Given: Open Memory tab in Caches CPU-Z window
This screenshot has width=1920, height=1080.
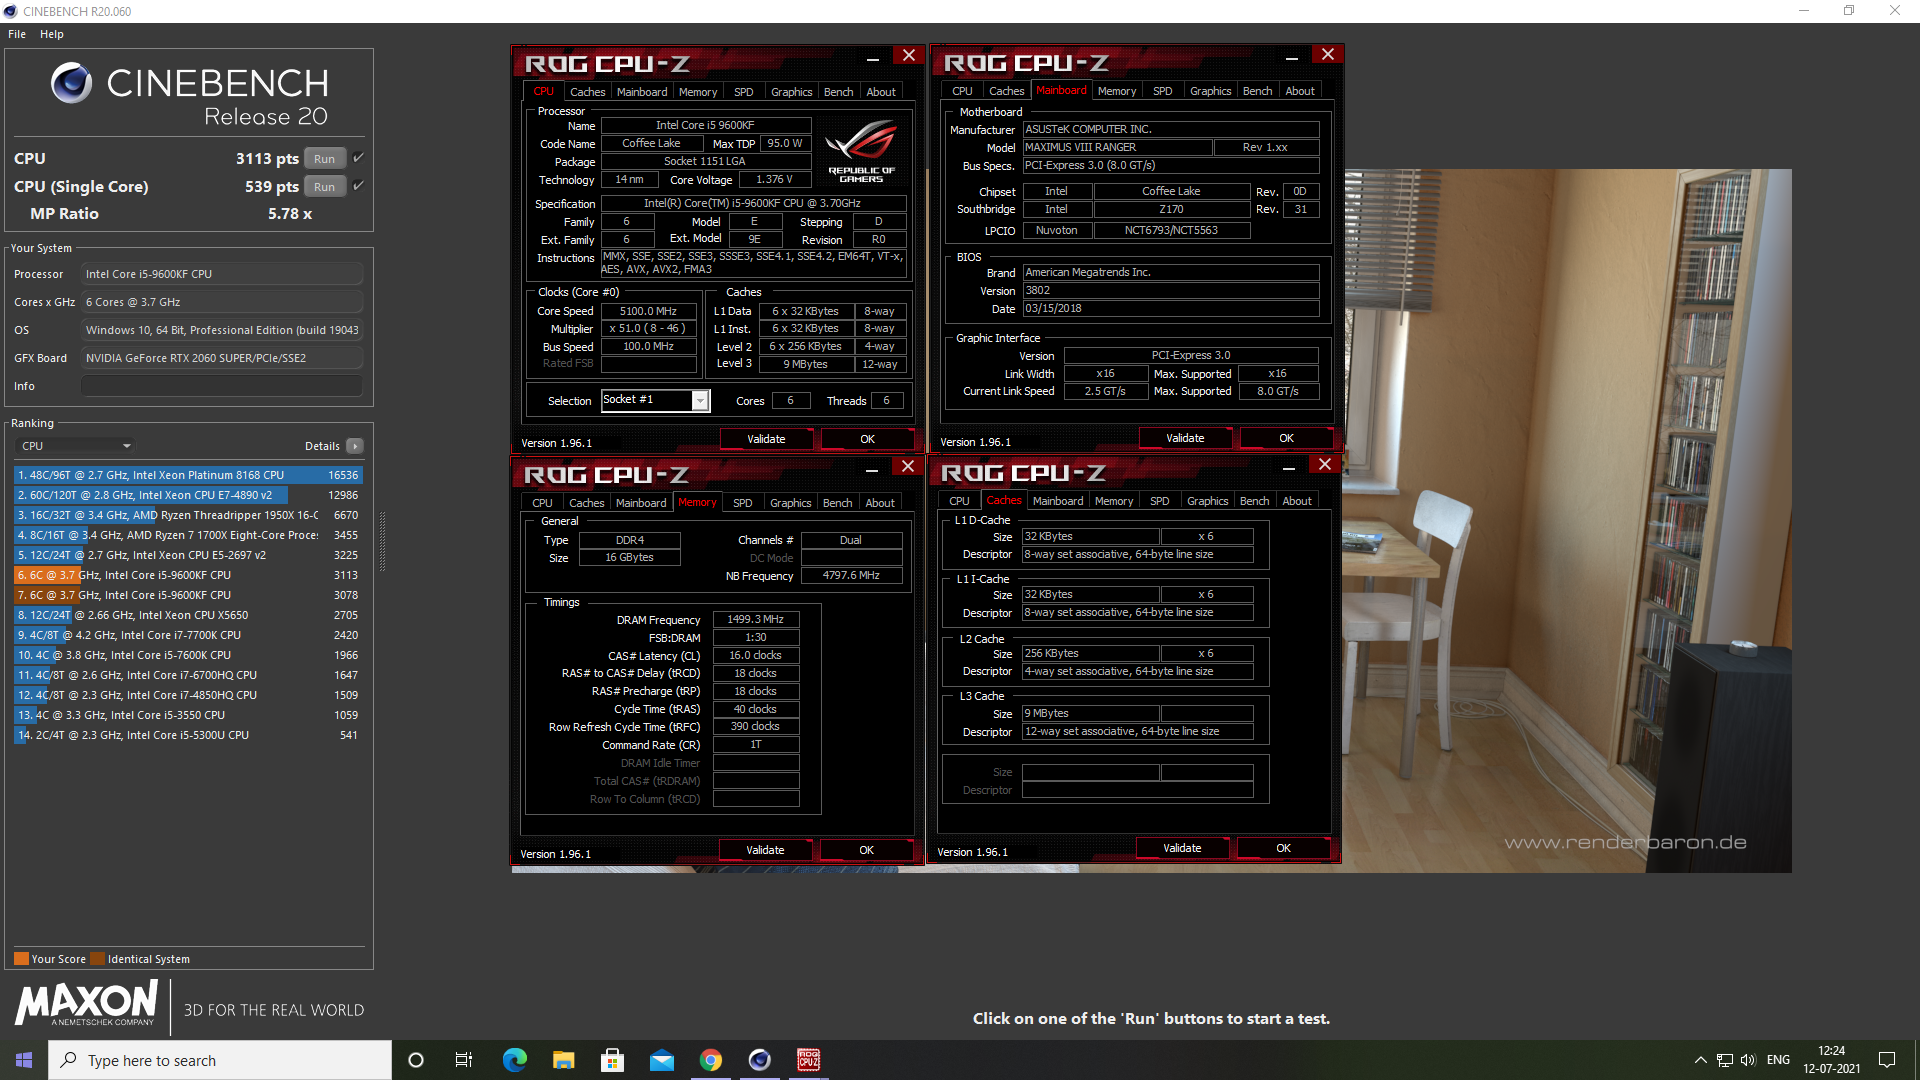Looking at the screenshot, I should tap(1114, 501).
